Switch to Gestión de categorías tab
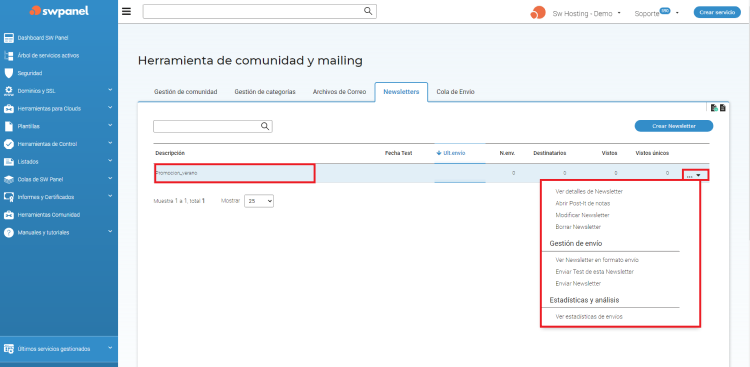The image size is (750, 367). (x=265, y=92)
